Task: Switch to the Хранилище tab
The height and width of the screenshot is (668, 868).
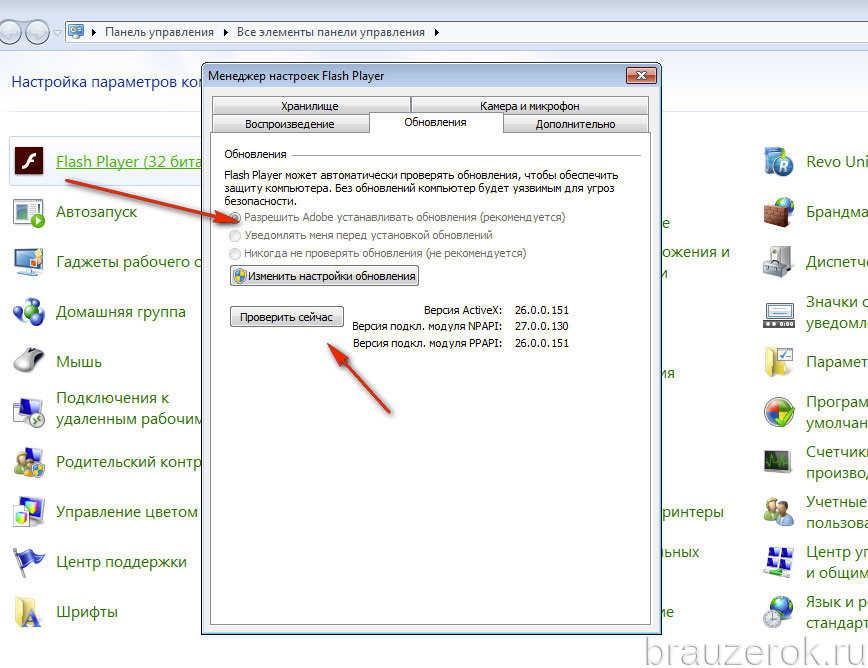Action: pos(311,105)
